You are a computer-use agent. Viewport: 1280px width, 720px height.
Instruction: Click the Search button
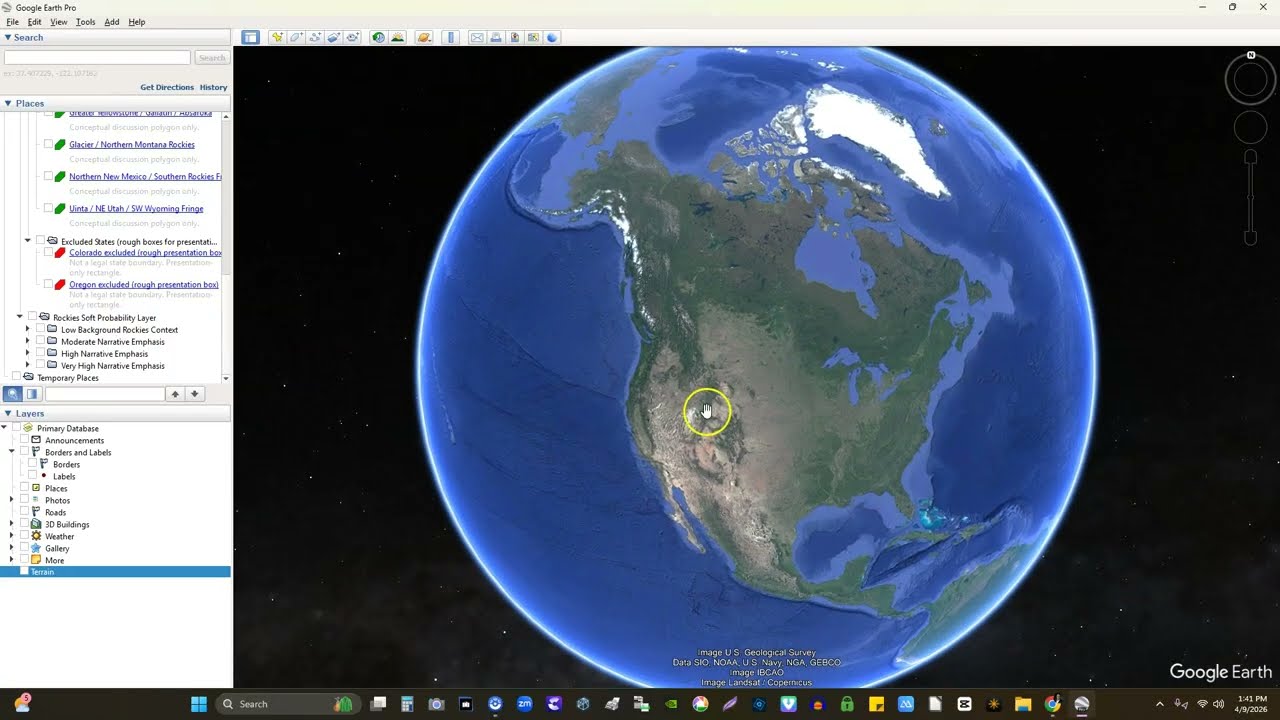tap(212, 58)
